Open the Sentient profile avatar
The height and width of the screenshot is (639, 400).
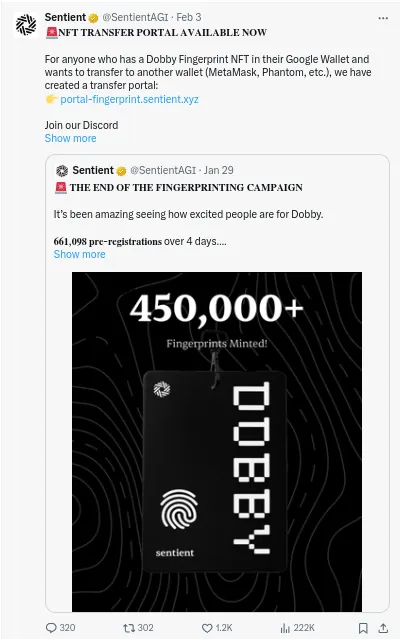coord(26,25)
